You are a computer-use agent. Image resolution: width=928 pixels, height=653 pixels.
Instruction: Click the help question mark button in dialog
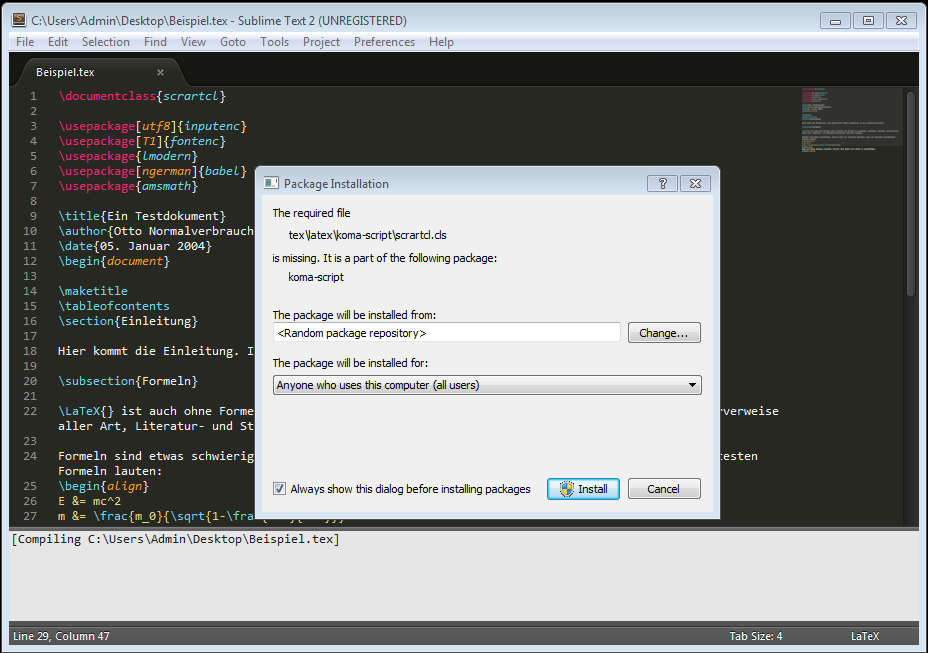[x=662, y=184]
